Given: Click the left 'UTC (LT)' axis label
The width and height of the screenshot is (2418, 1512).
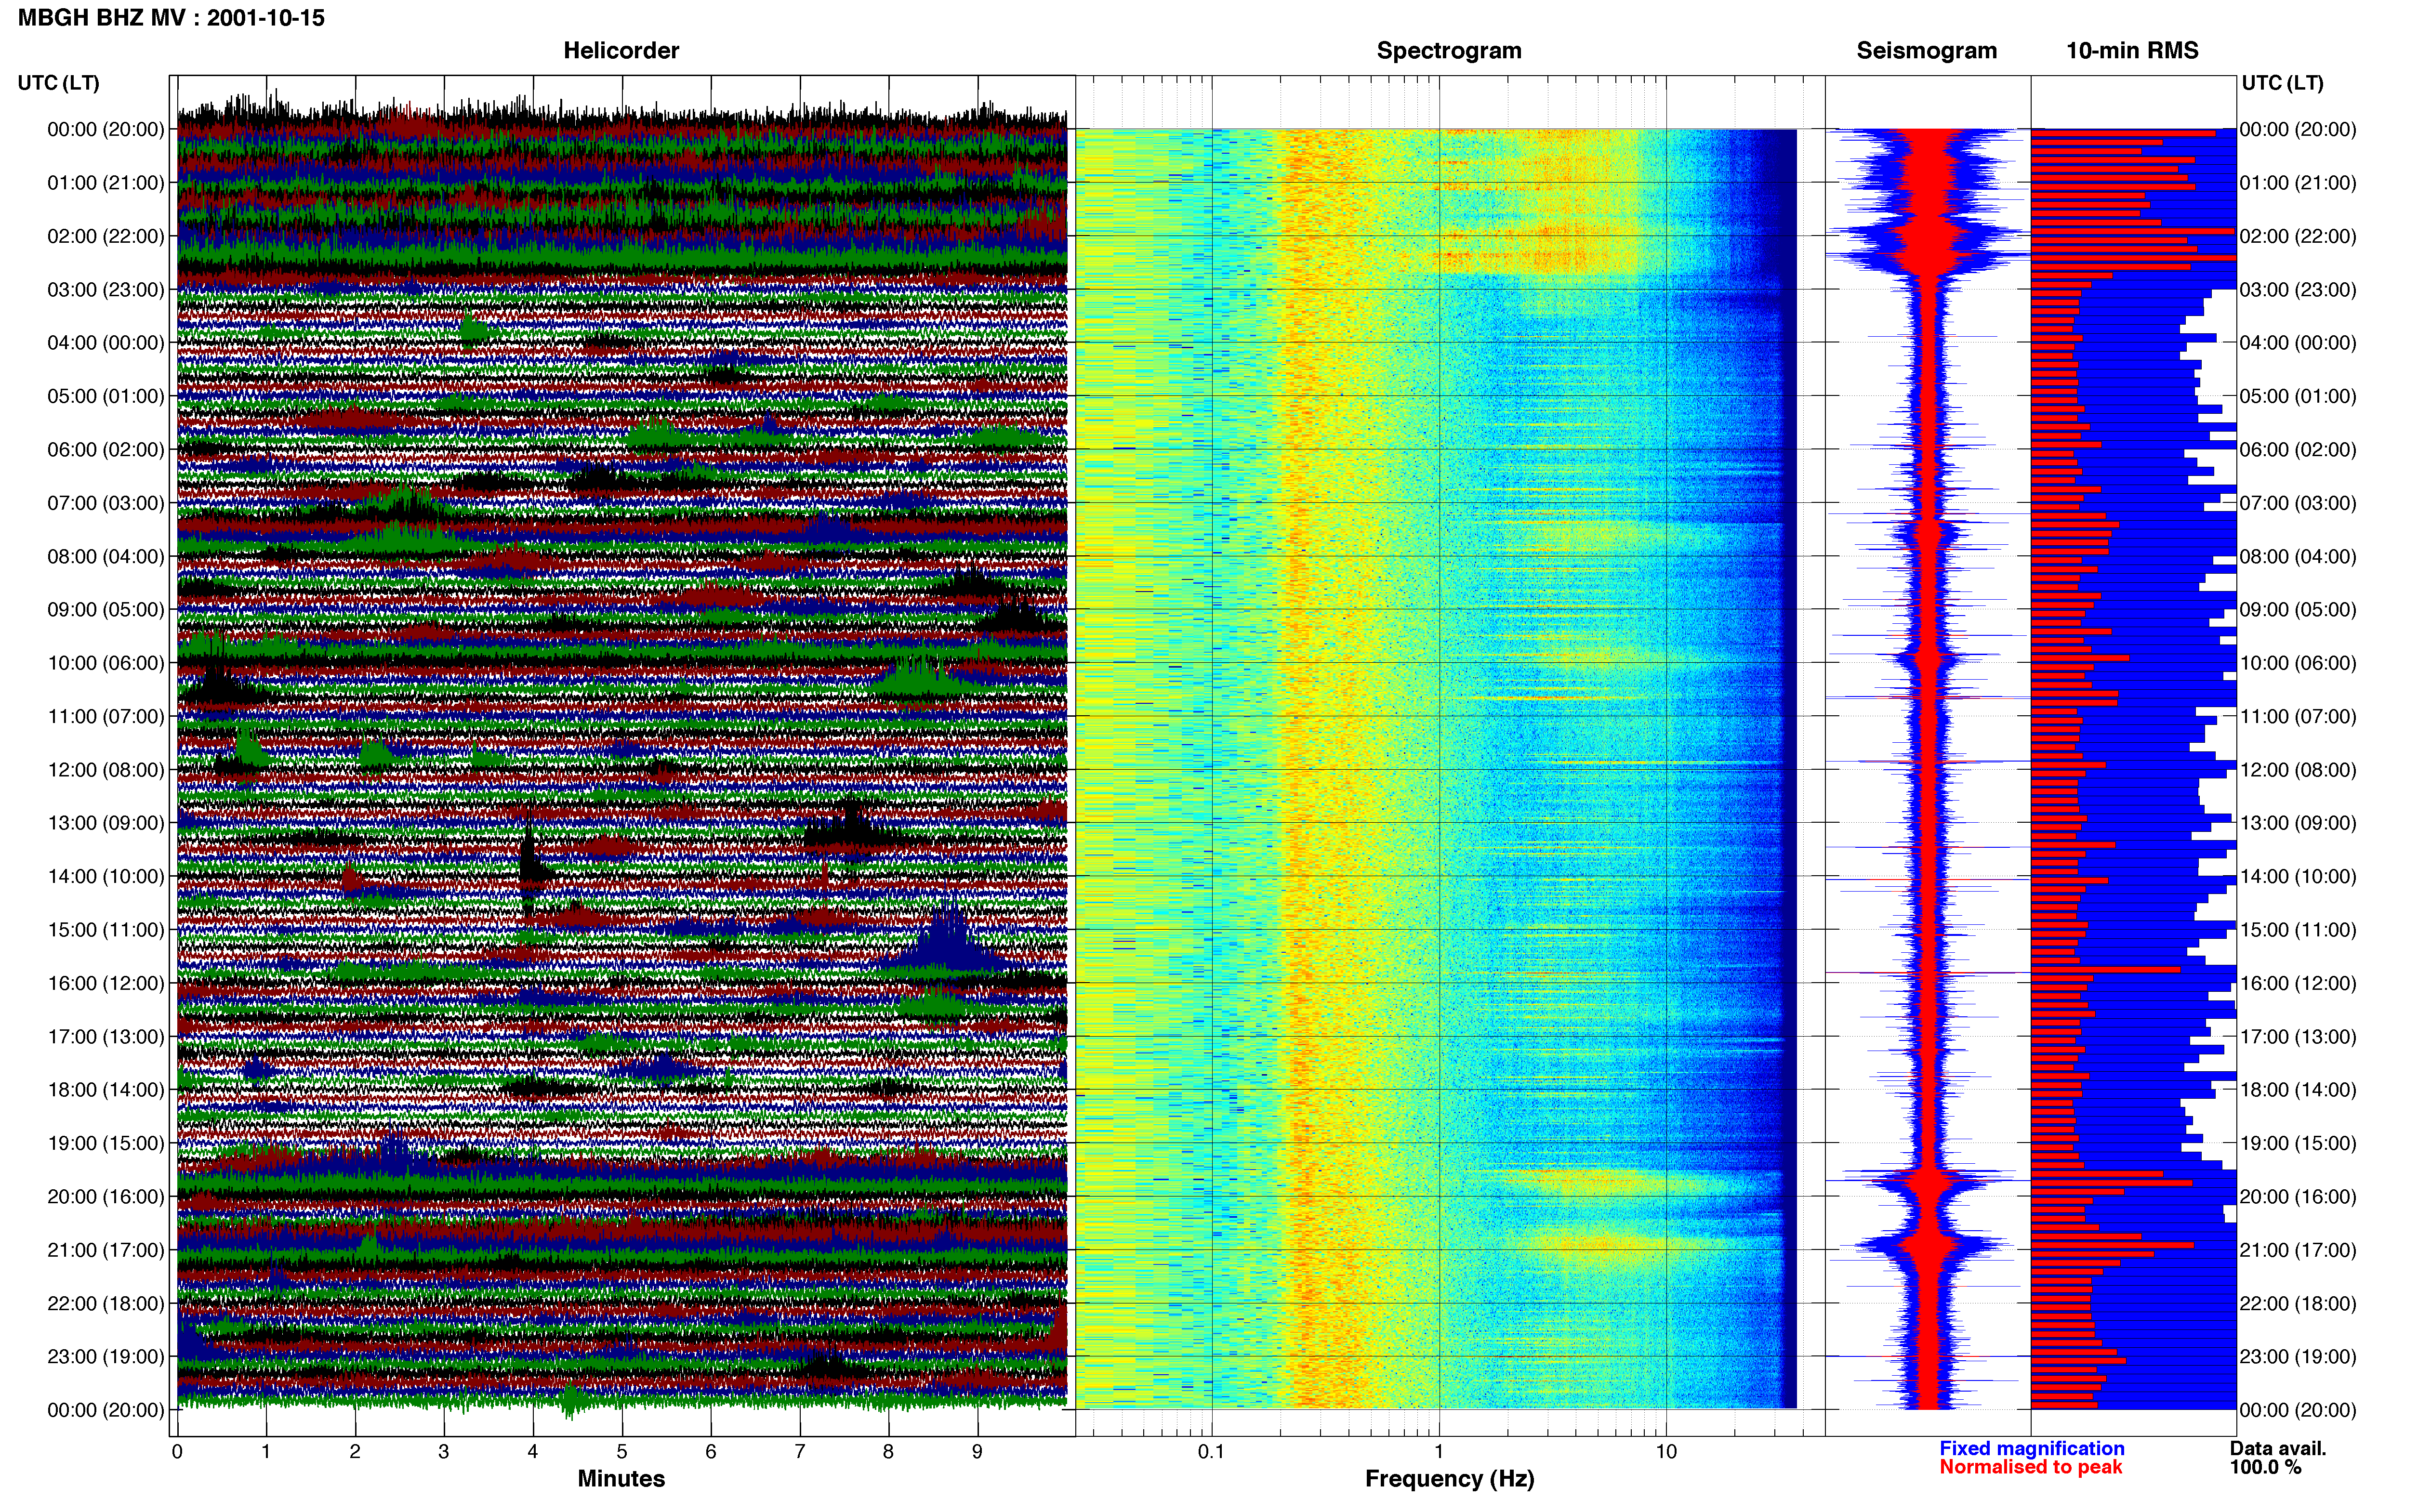Looking at the screenshot, I should (x=59, y=82).
